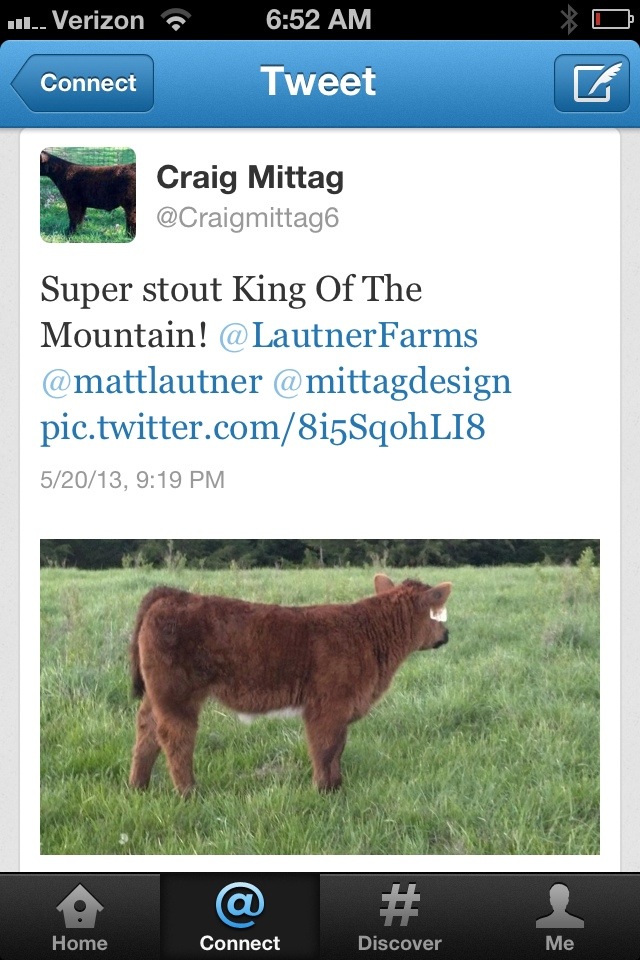Open the Discover tab
Screen dimensions: 640x960
[x=400, y=918]
